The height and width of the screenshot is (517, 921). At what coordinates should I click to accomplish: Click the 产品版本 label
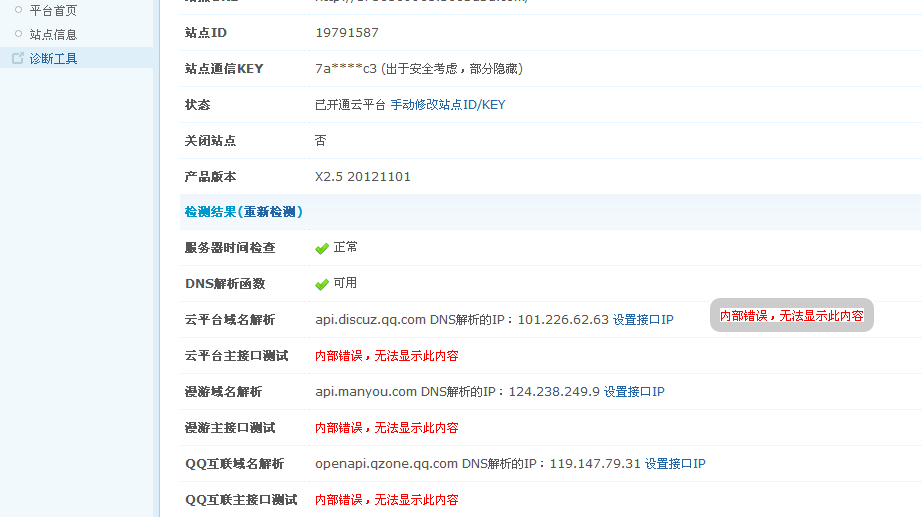210,177
